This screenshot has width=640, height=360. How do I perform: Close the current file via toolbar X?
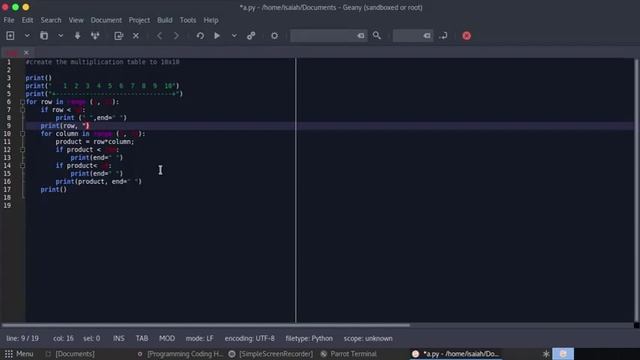coord(136,36)
